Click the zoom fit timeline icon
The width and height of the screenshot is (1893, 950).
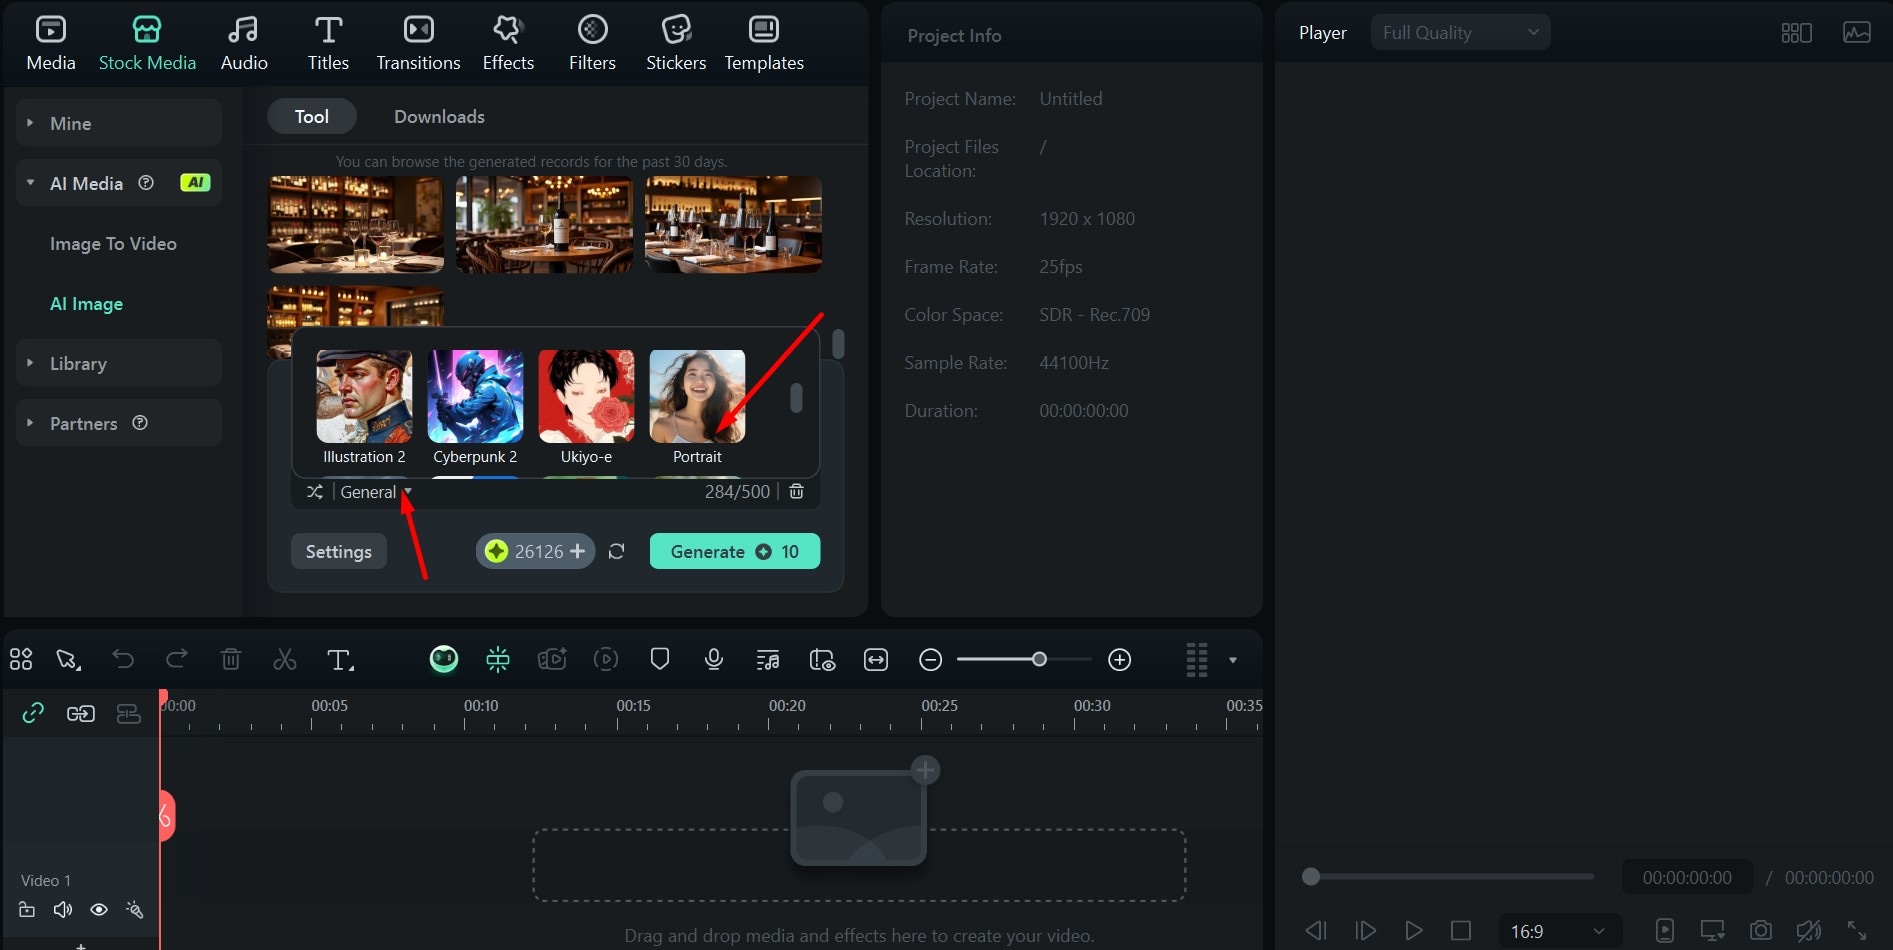click(876, 659)
